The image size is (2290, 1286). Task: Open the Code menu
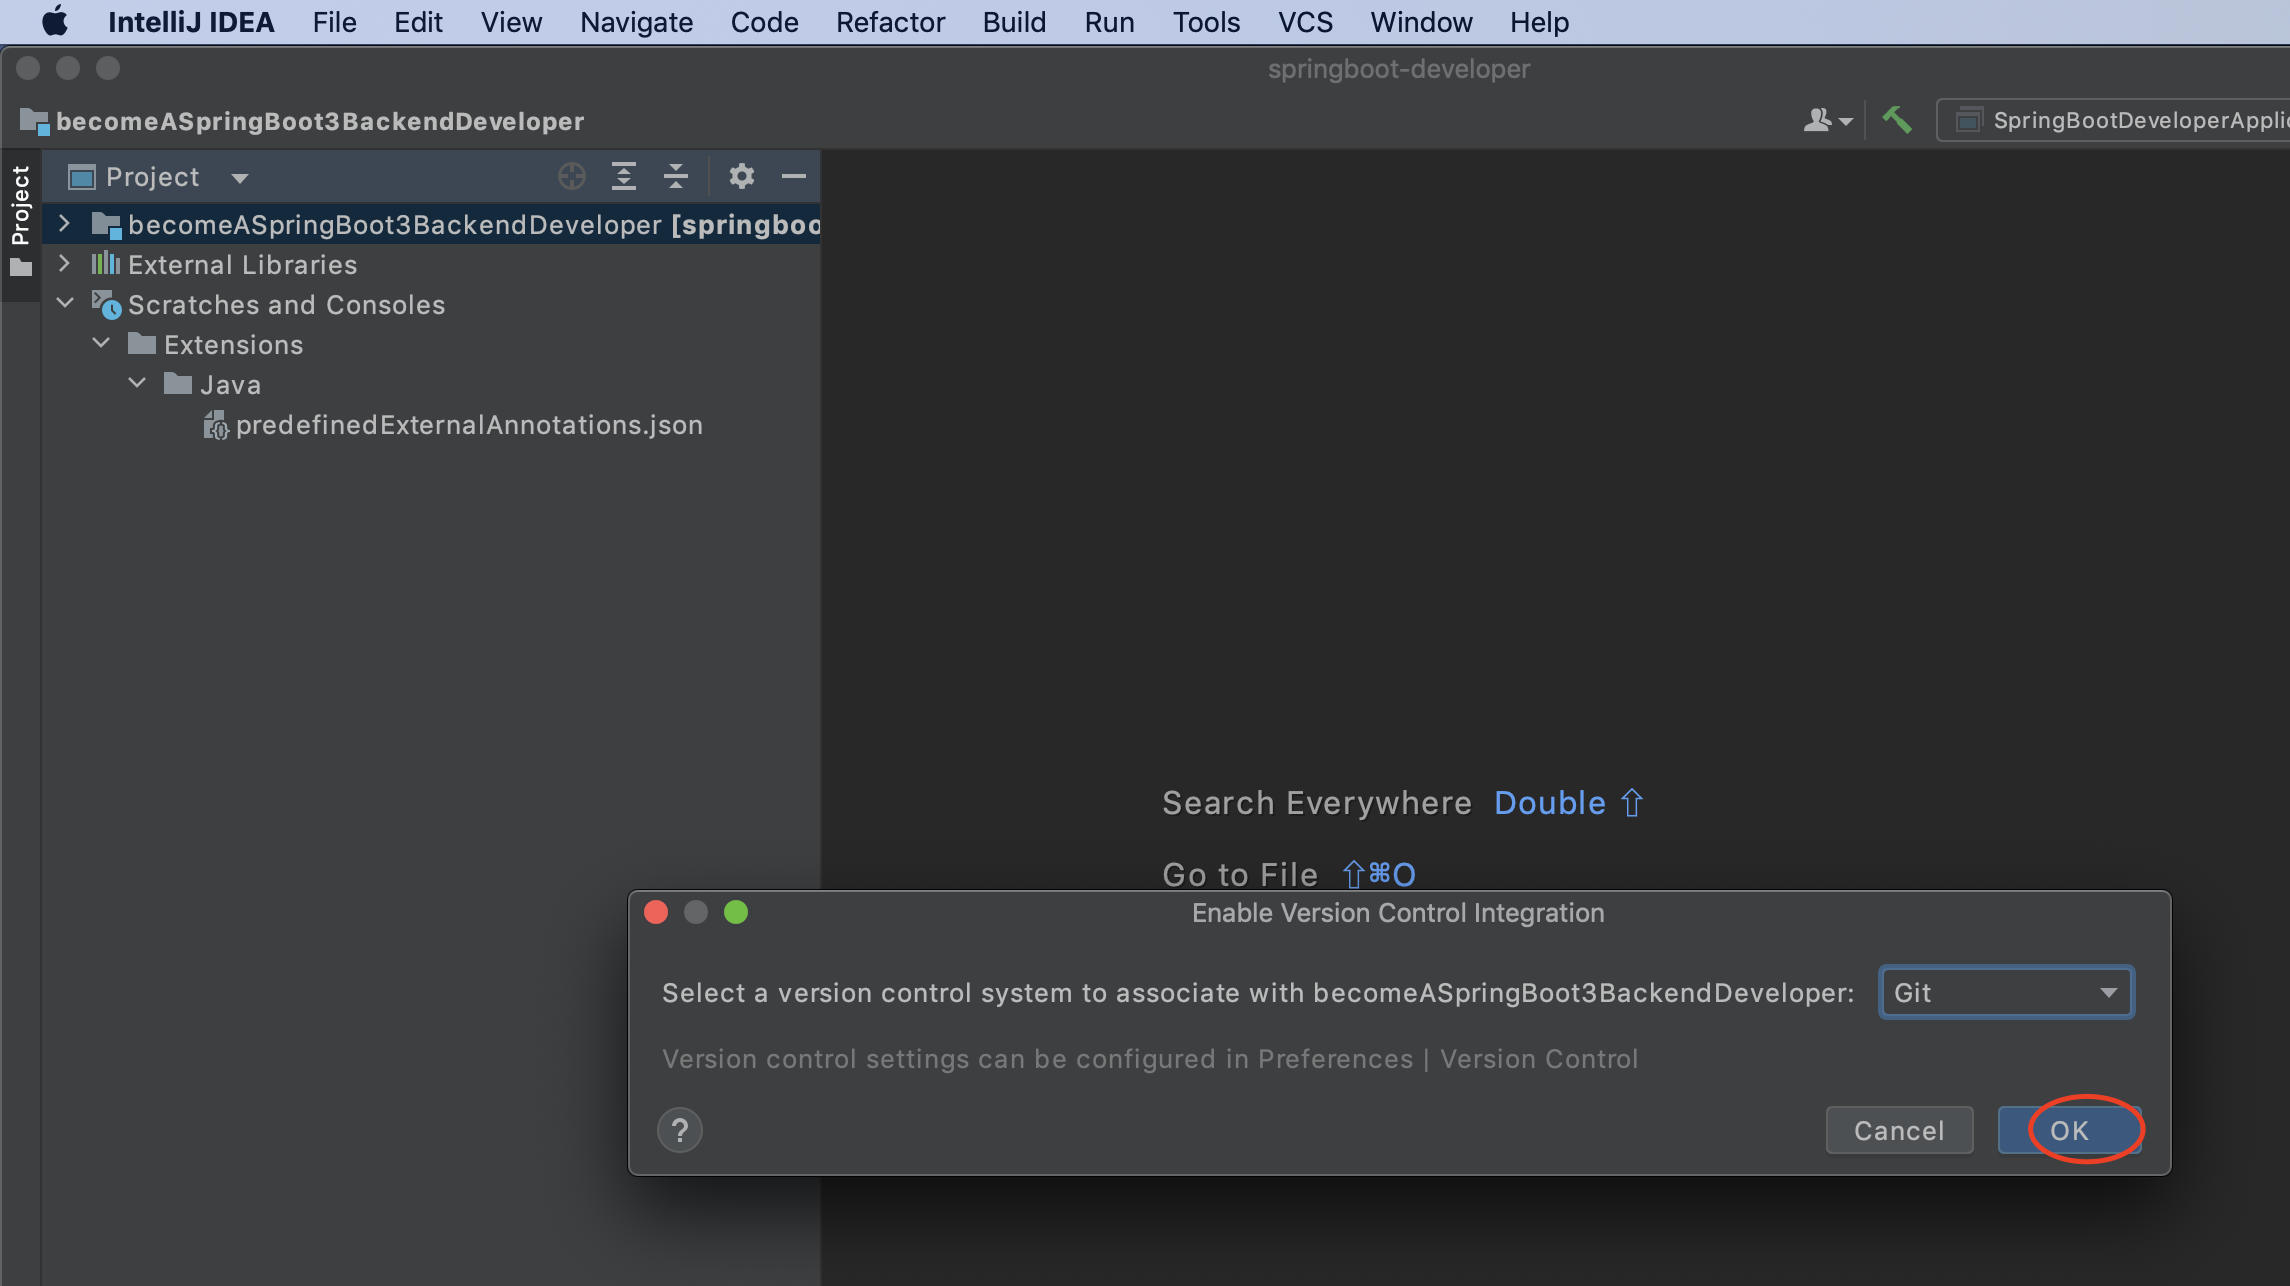pyautogui.click(x=764, y=21)
